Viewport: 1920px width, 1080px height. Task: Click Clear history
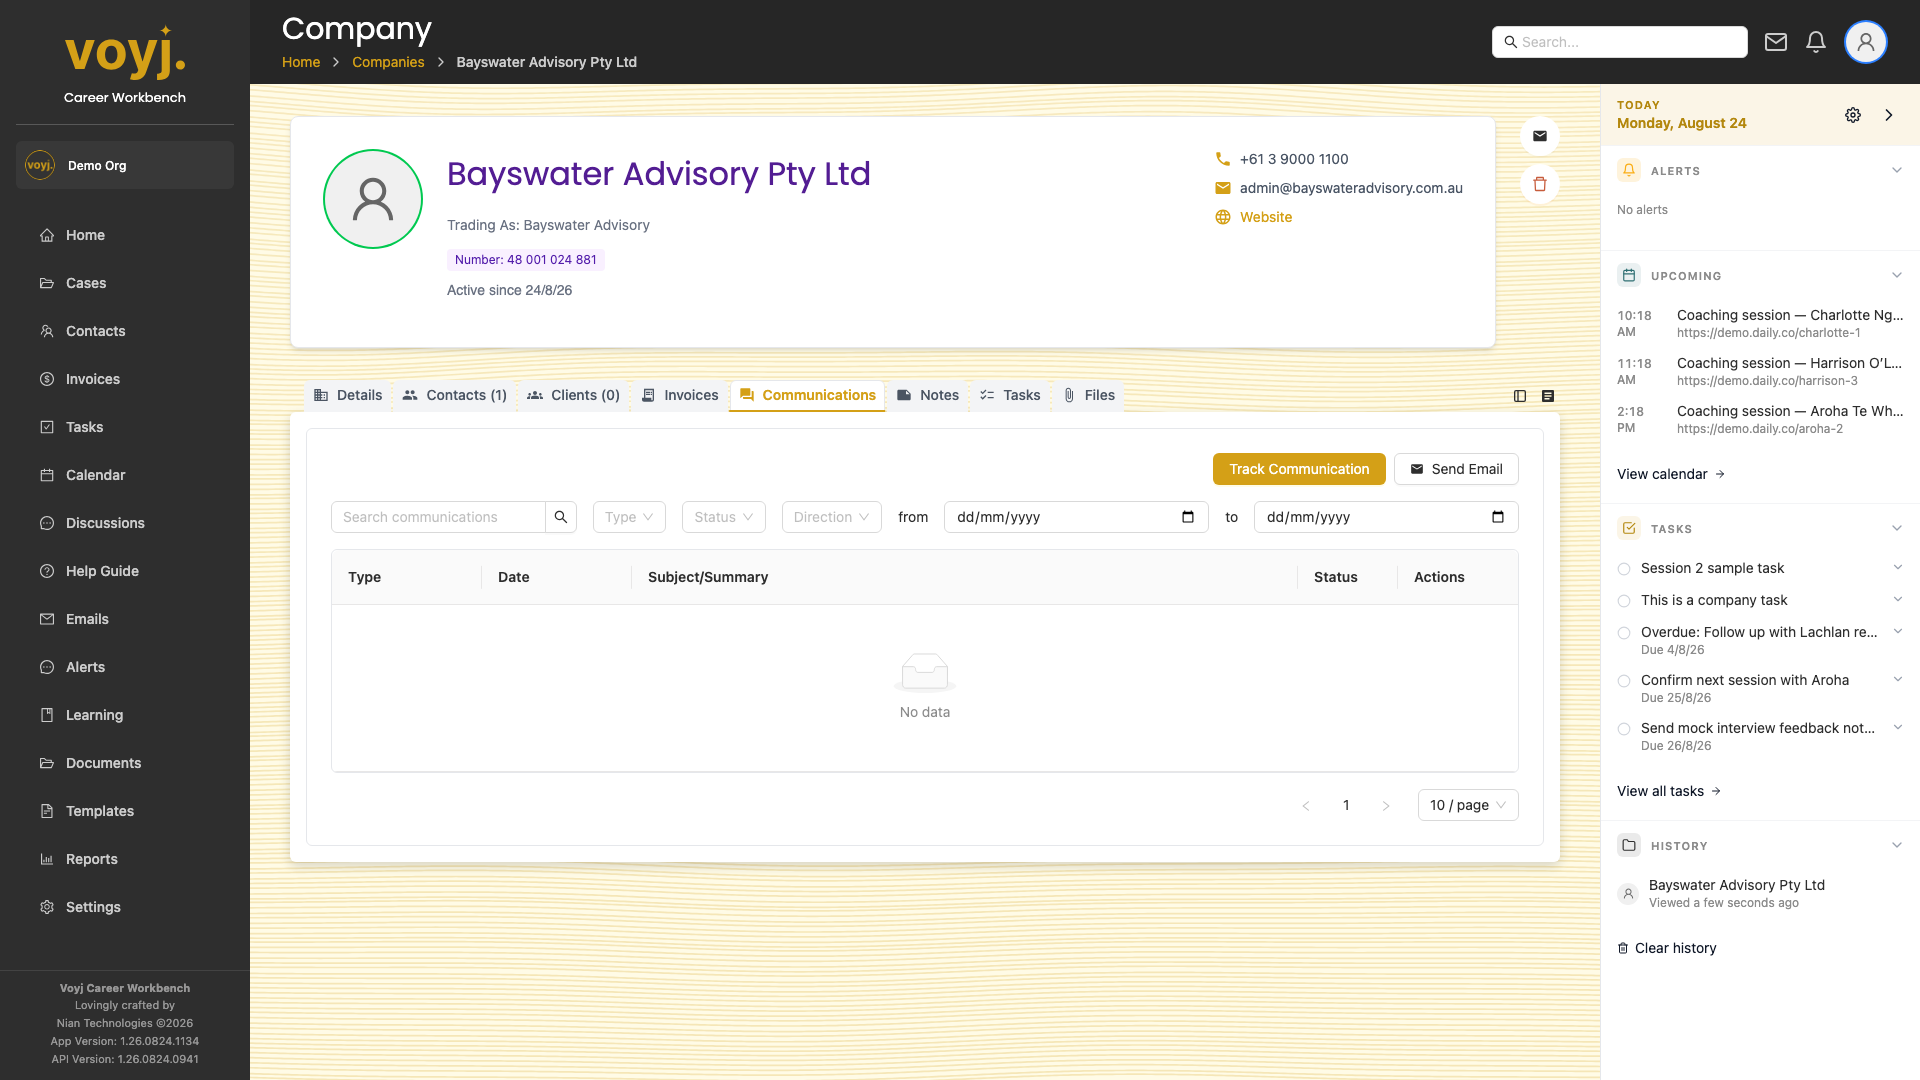(1667, 948)
